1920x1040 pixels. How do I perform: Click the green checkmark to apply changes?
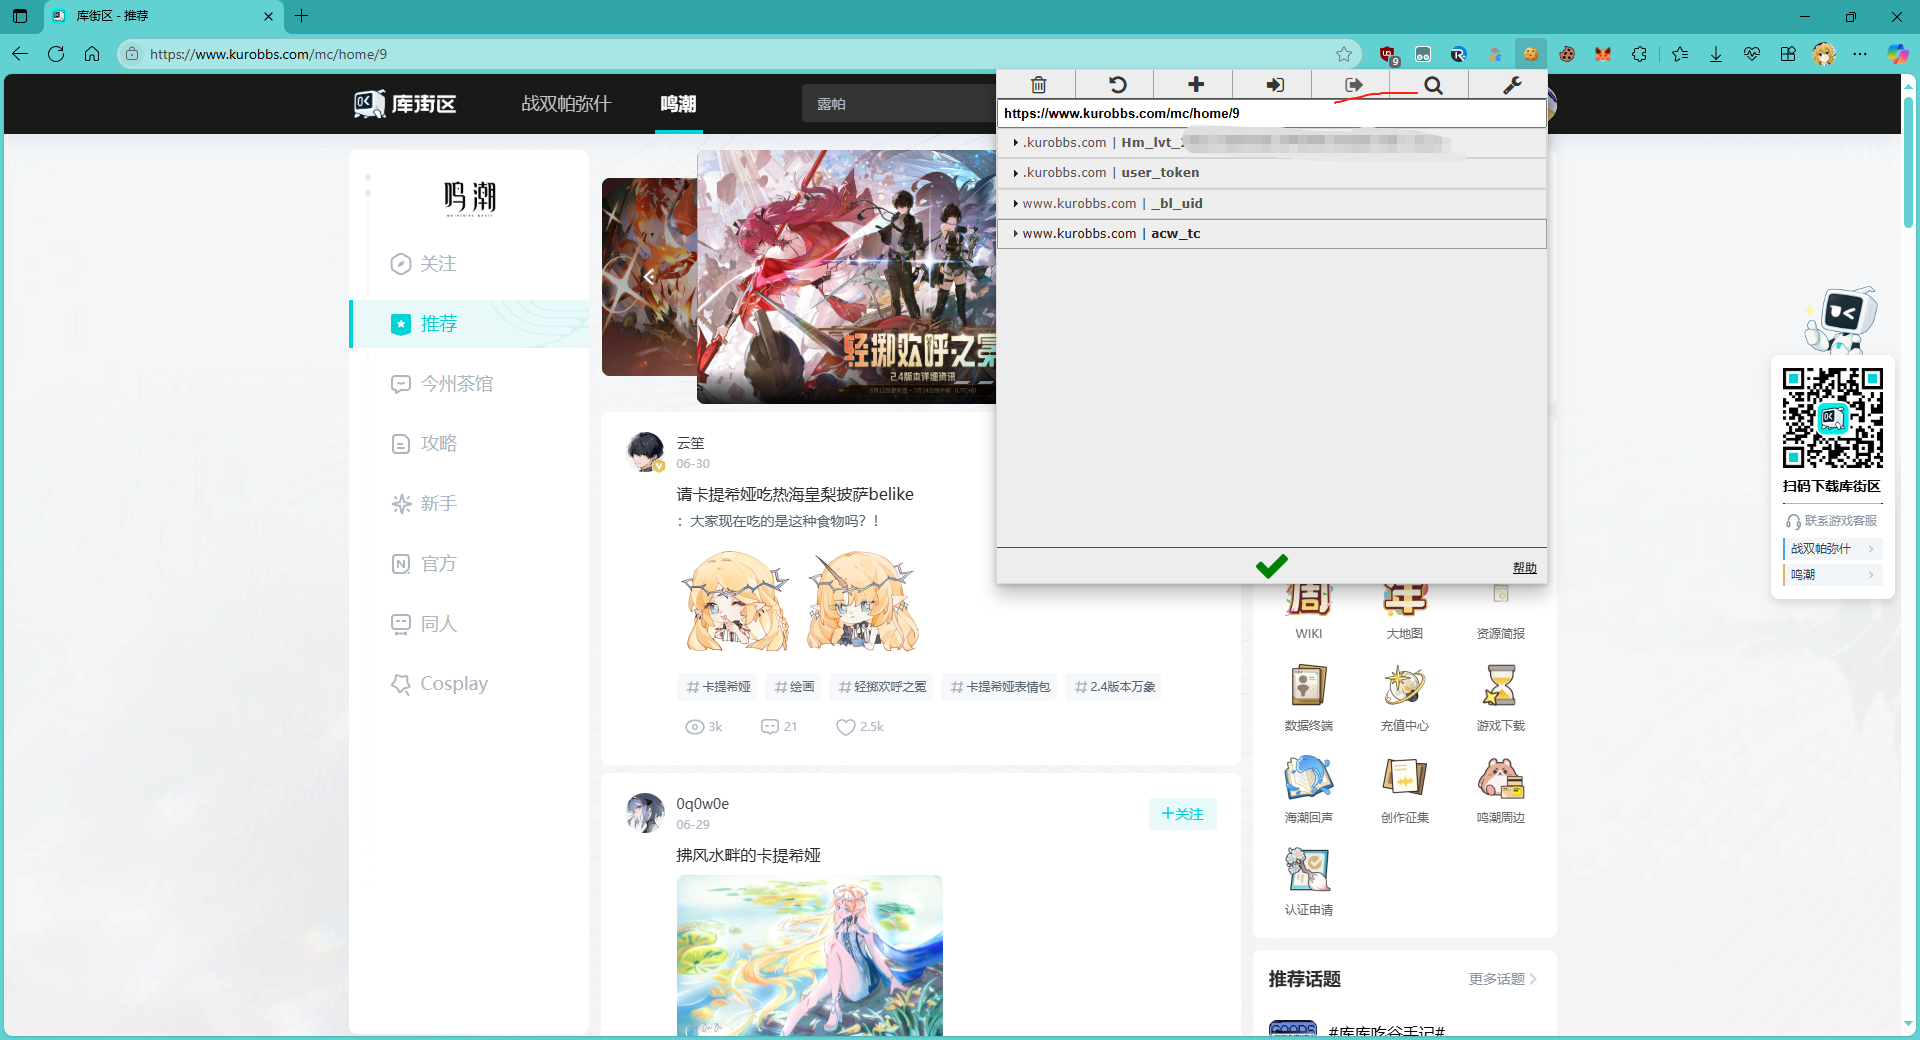pyautogui.click(x=1271, y=567)
